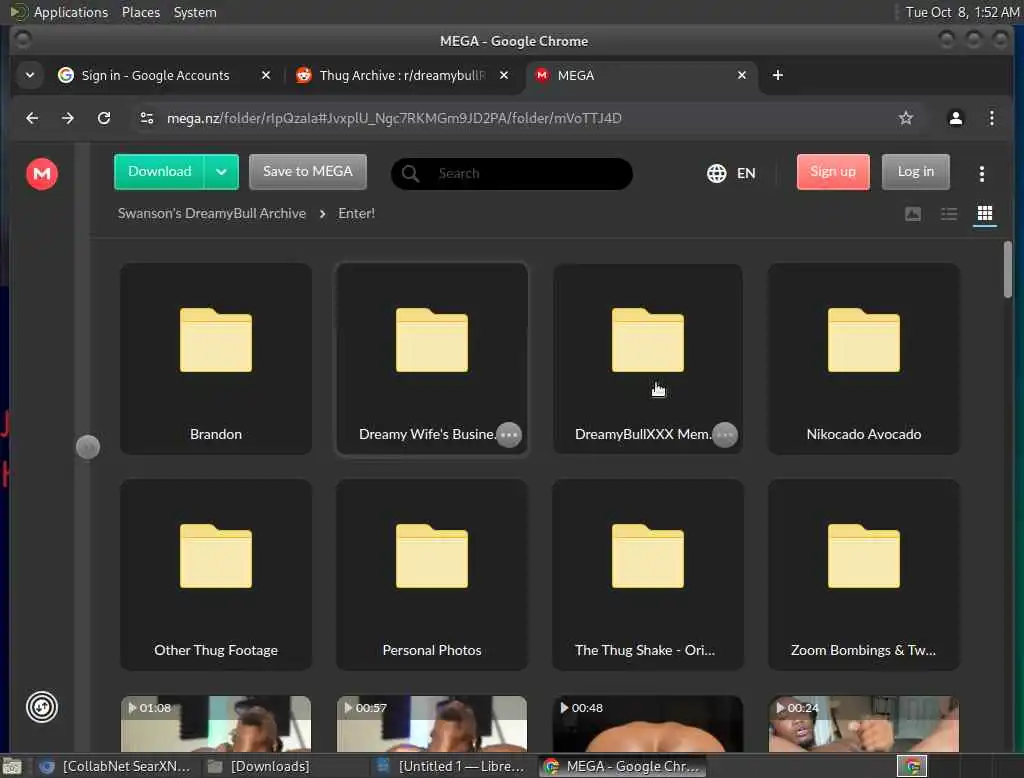The image size is (1024, 778).
Task: Open options for DreamyBullXXX Memes folder
Action: tap(724, 434)
